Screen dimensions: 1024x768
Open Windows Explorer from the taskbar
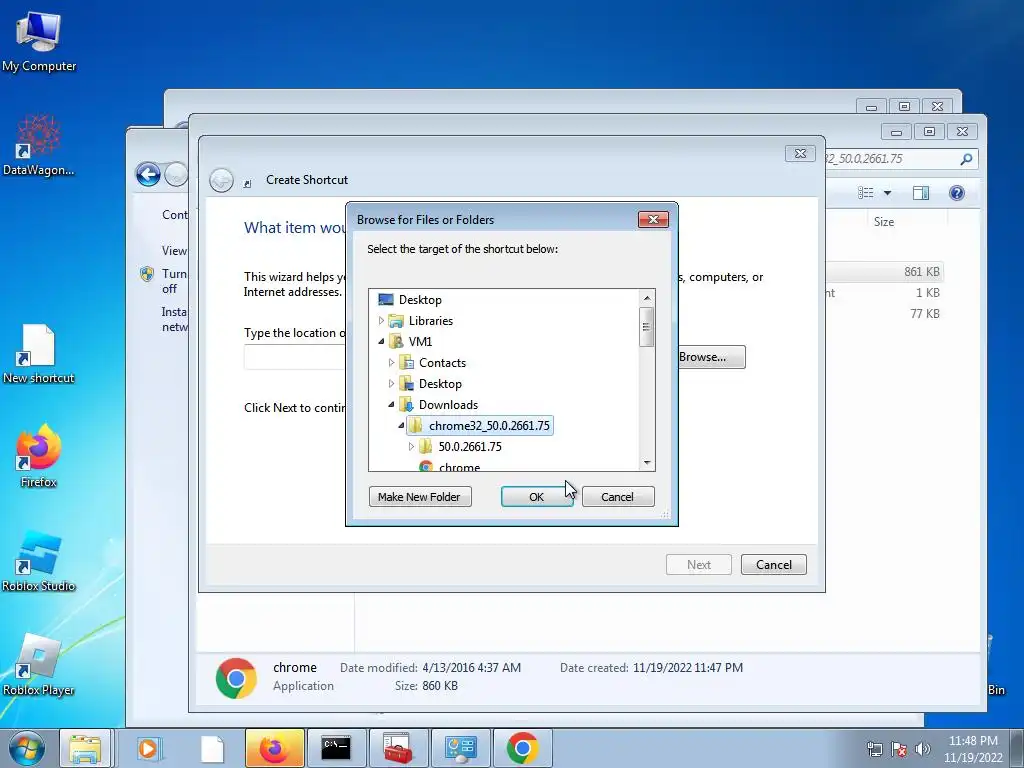click(85, 748)
